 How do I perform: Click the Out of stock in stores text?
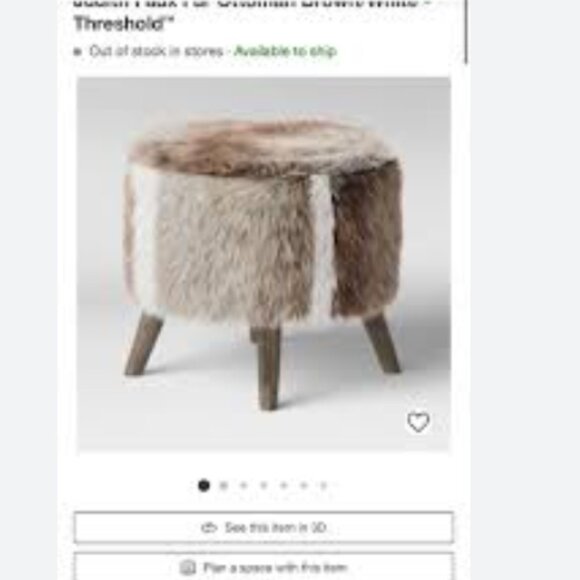[156, 51]
